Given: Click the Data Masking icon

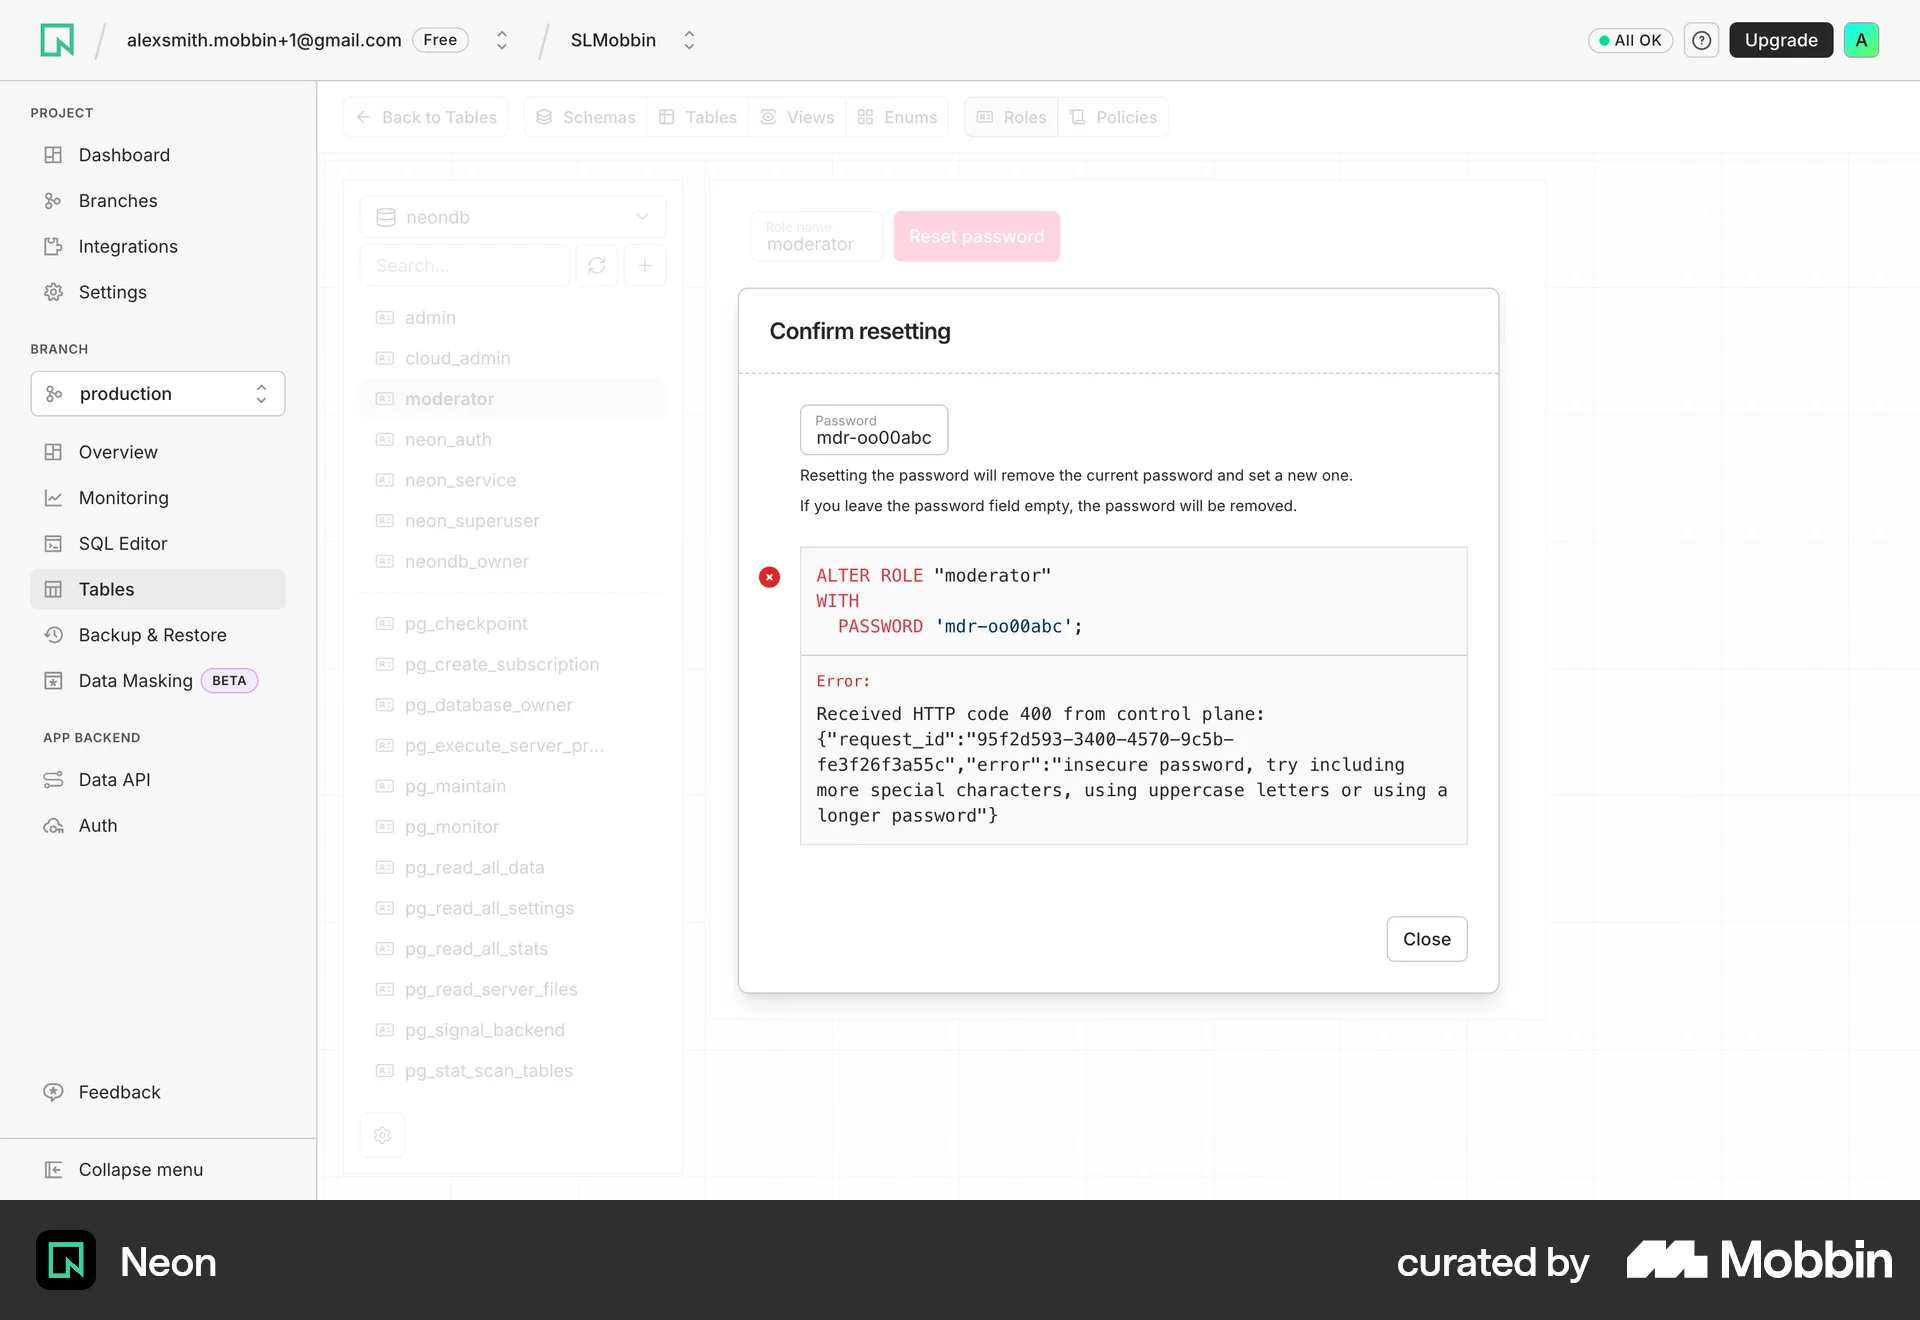Looking at the screenshot, I should 53,681.
